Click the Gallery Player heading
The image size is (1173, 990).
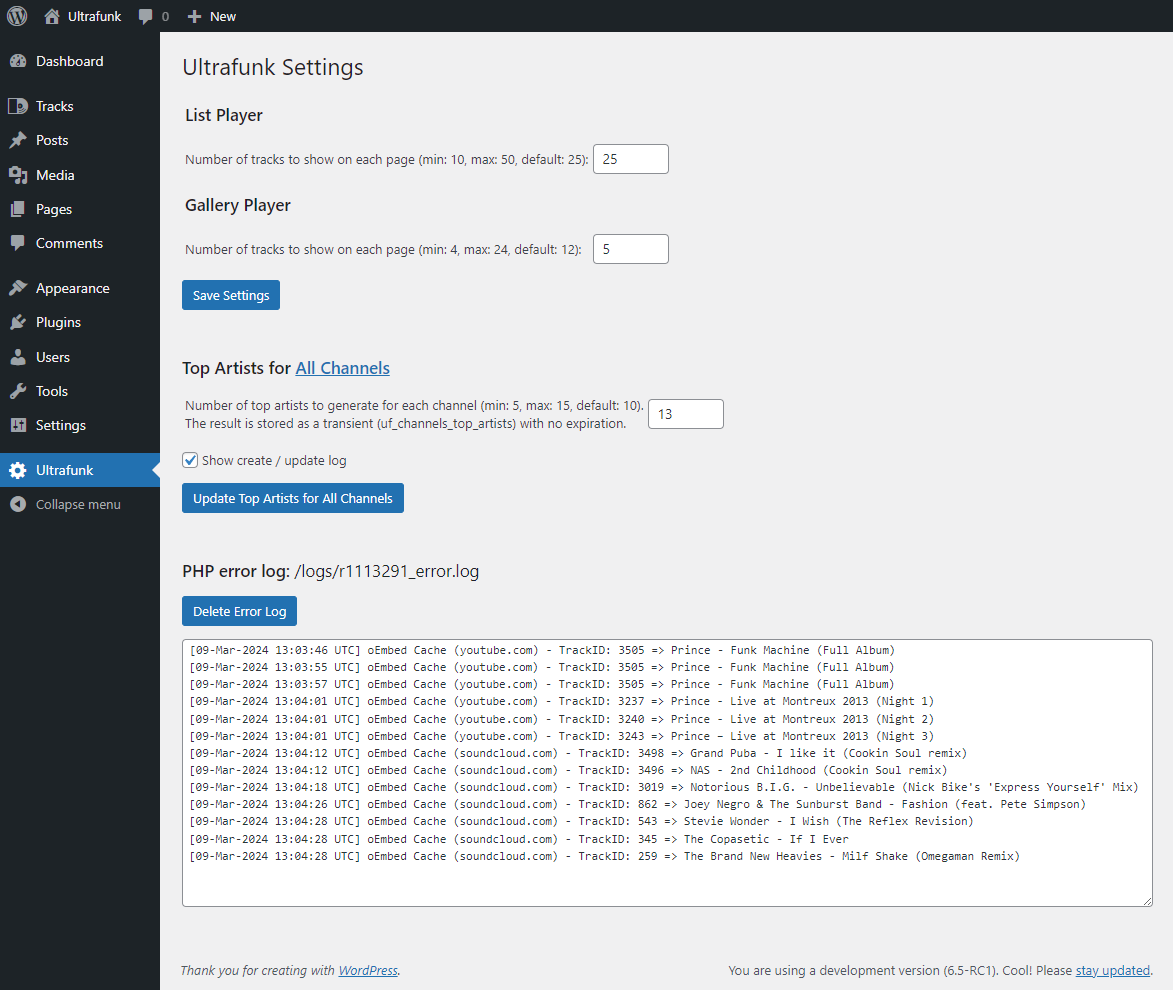[x=238, y=205]
